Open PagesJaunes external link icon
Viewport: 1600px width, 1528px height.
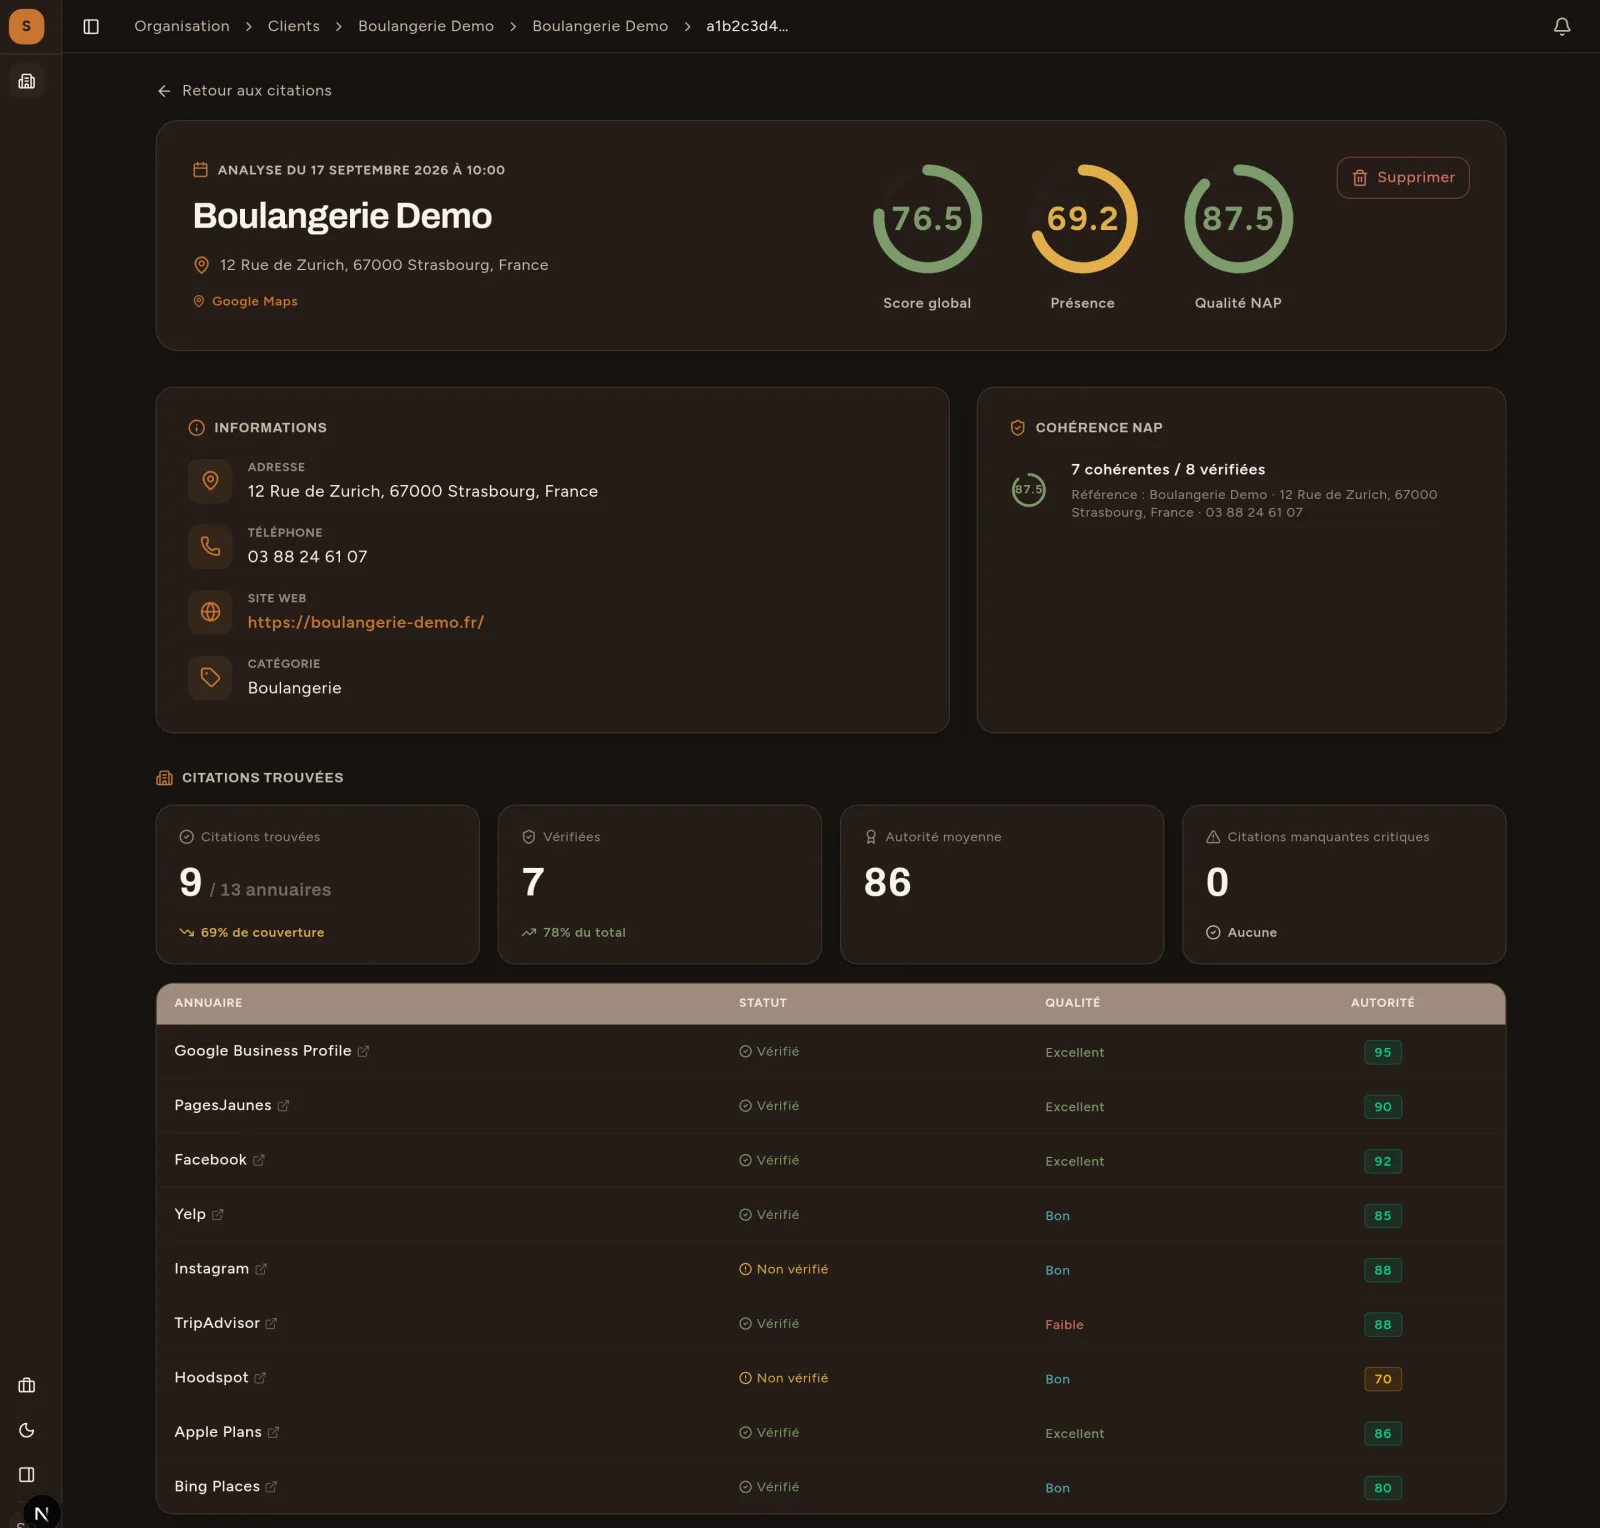[283, 1106]
